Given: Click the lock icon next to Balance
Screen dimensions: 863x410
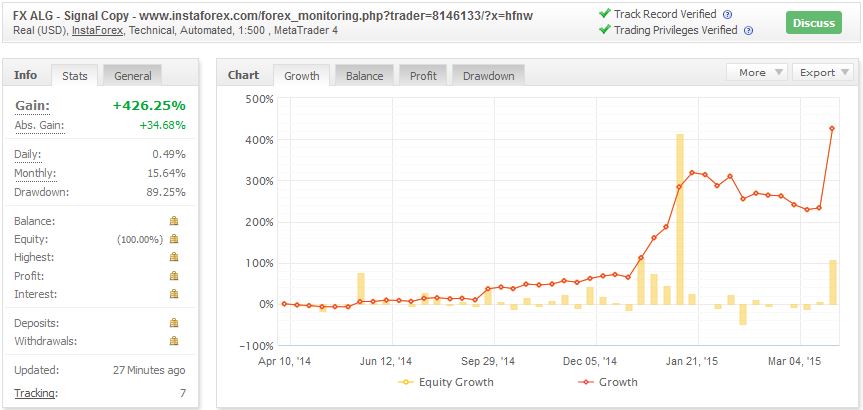Looking at the screenshot, I should pos(174,221).
